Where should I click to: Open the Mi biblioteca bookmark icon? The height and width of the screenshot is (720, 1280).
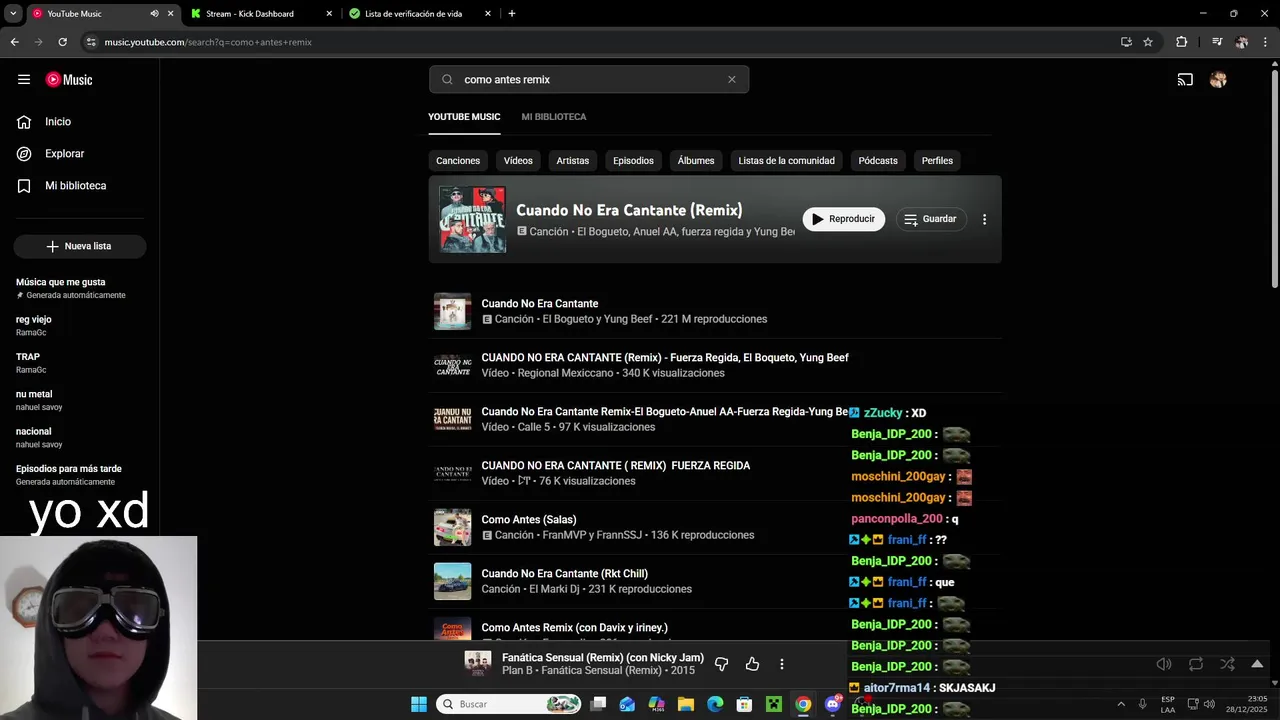click(x=24, y=186)
